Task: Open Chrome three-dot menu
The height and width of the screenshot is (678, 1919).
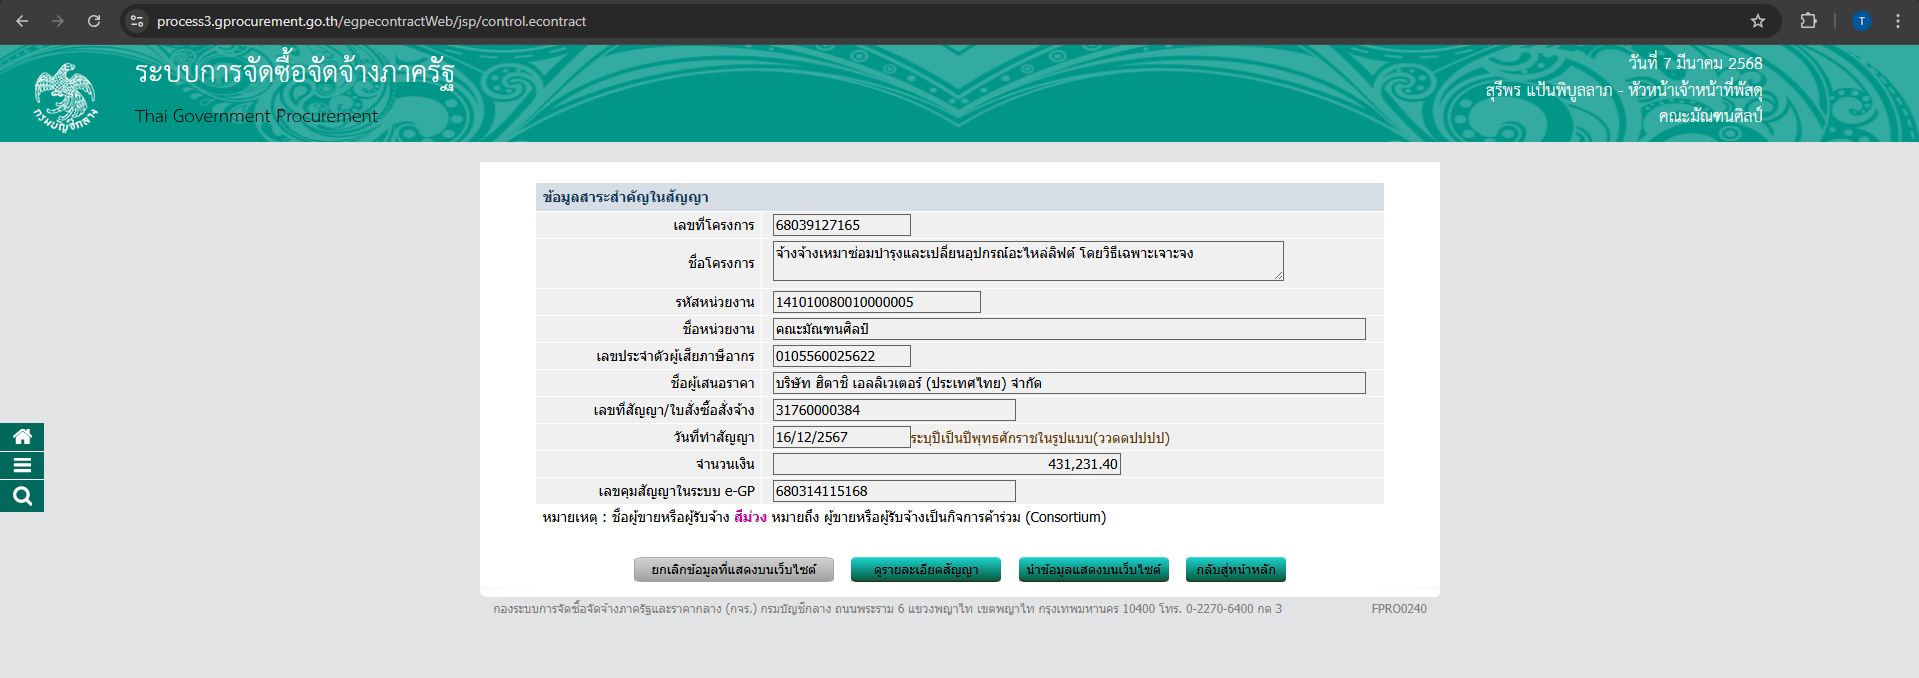Action: (x=1898, y=21)
